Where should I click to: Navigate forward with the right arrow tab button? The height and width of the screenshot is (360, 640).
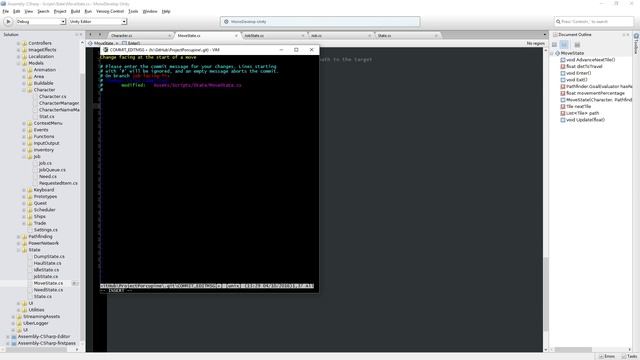pyautogui.click(x=100, y=35)
